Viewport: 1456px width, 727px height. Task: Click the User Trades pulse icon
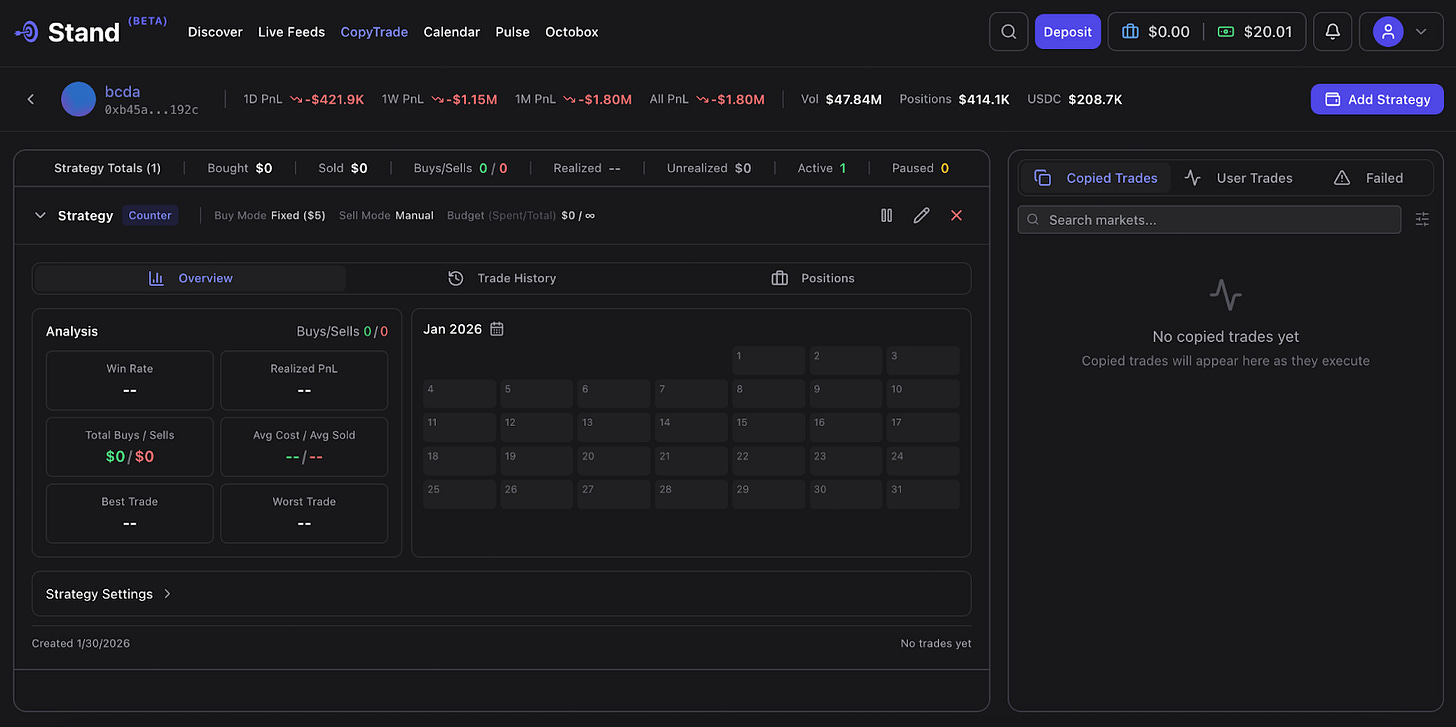click(x=1192, y=178)
